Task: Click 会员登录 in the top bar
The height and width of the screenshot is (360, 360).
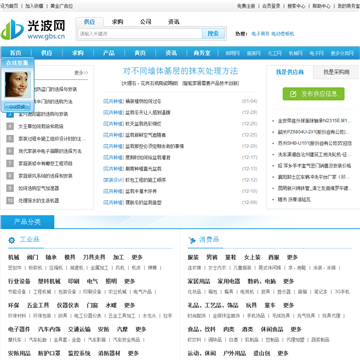Action: tap(271, 6)
